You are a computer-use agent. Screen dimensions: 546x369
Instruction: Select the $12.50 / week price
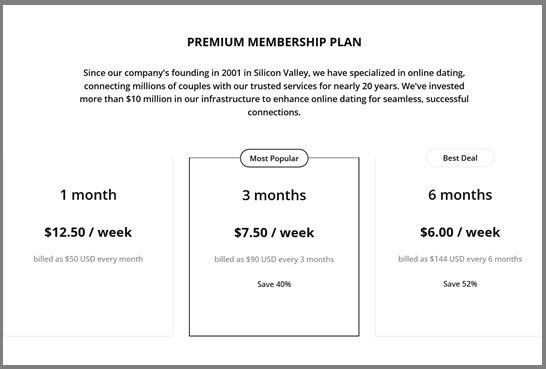(x=88, y=232)
